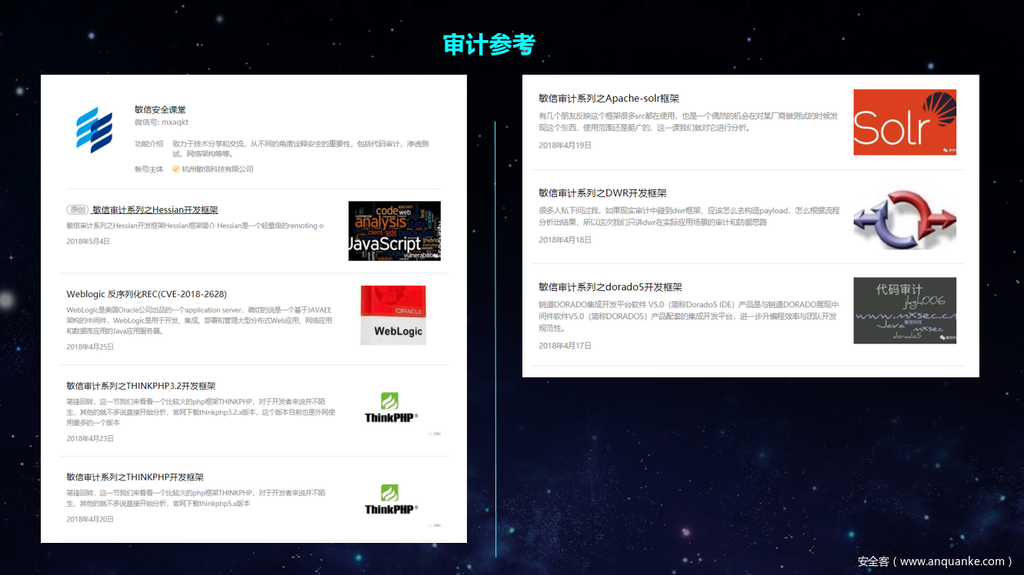
Task: Open article 敏信审计系列之dorado5开发框架
Action: tap(610, 287)
